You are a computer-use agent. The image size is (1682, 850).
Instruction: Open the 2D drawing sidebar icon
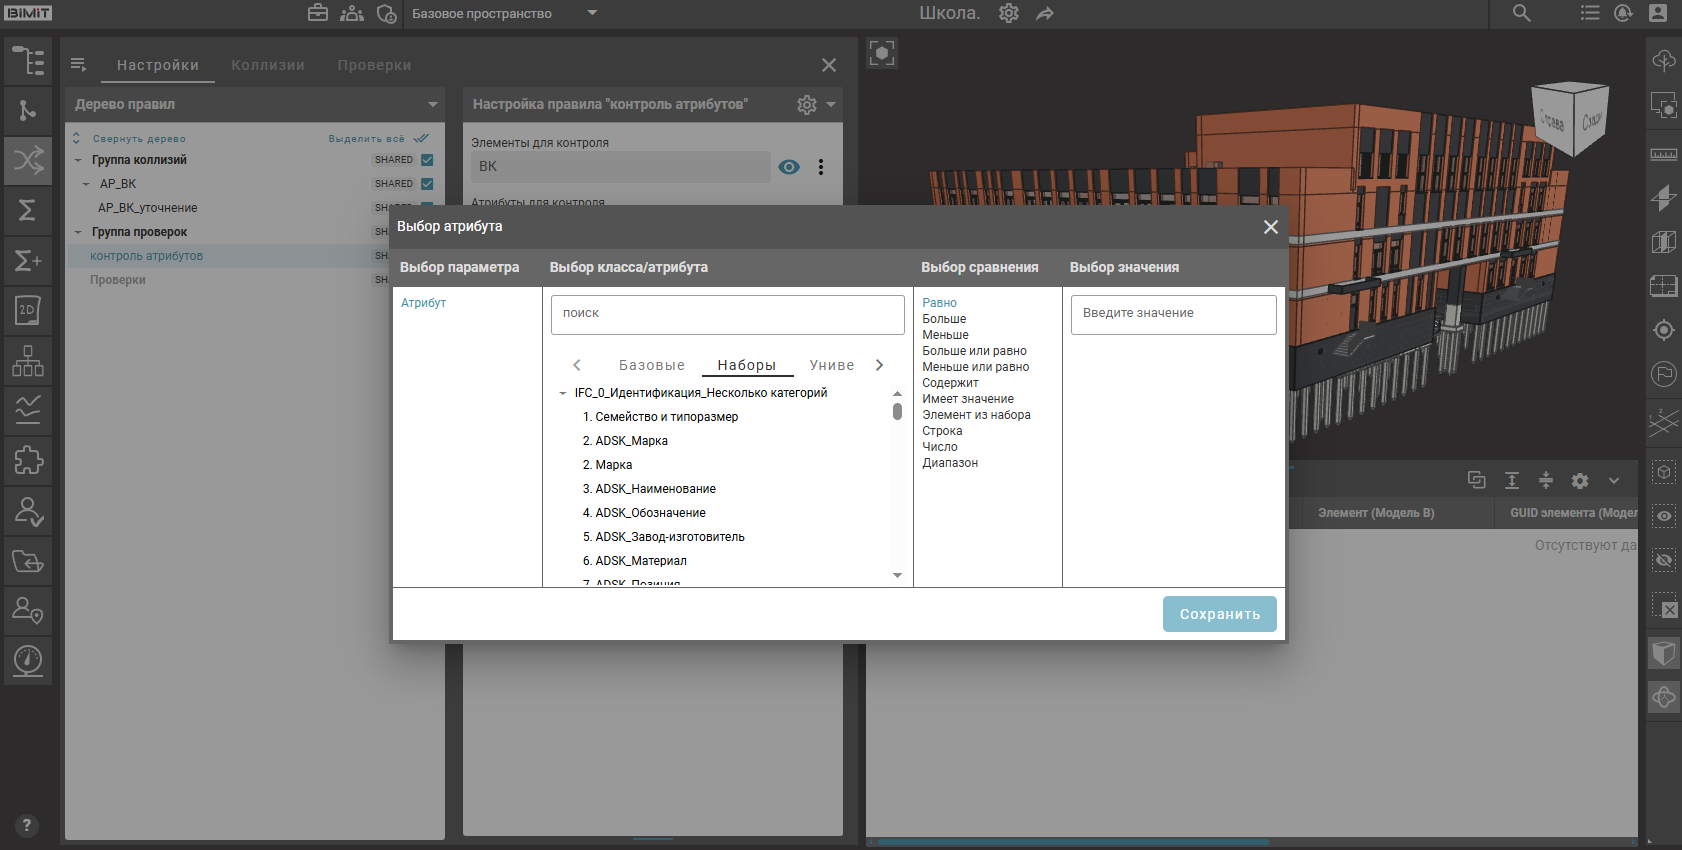[28, 310]
